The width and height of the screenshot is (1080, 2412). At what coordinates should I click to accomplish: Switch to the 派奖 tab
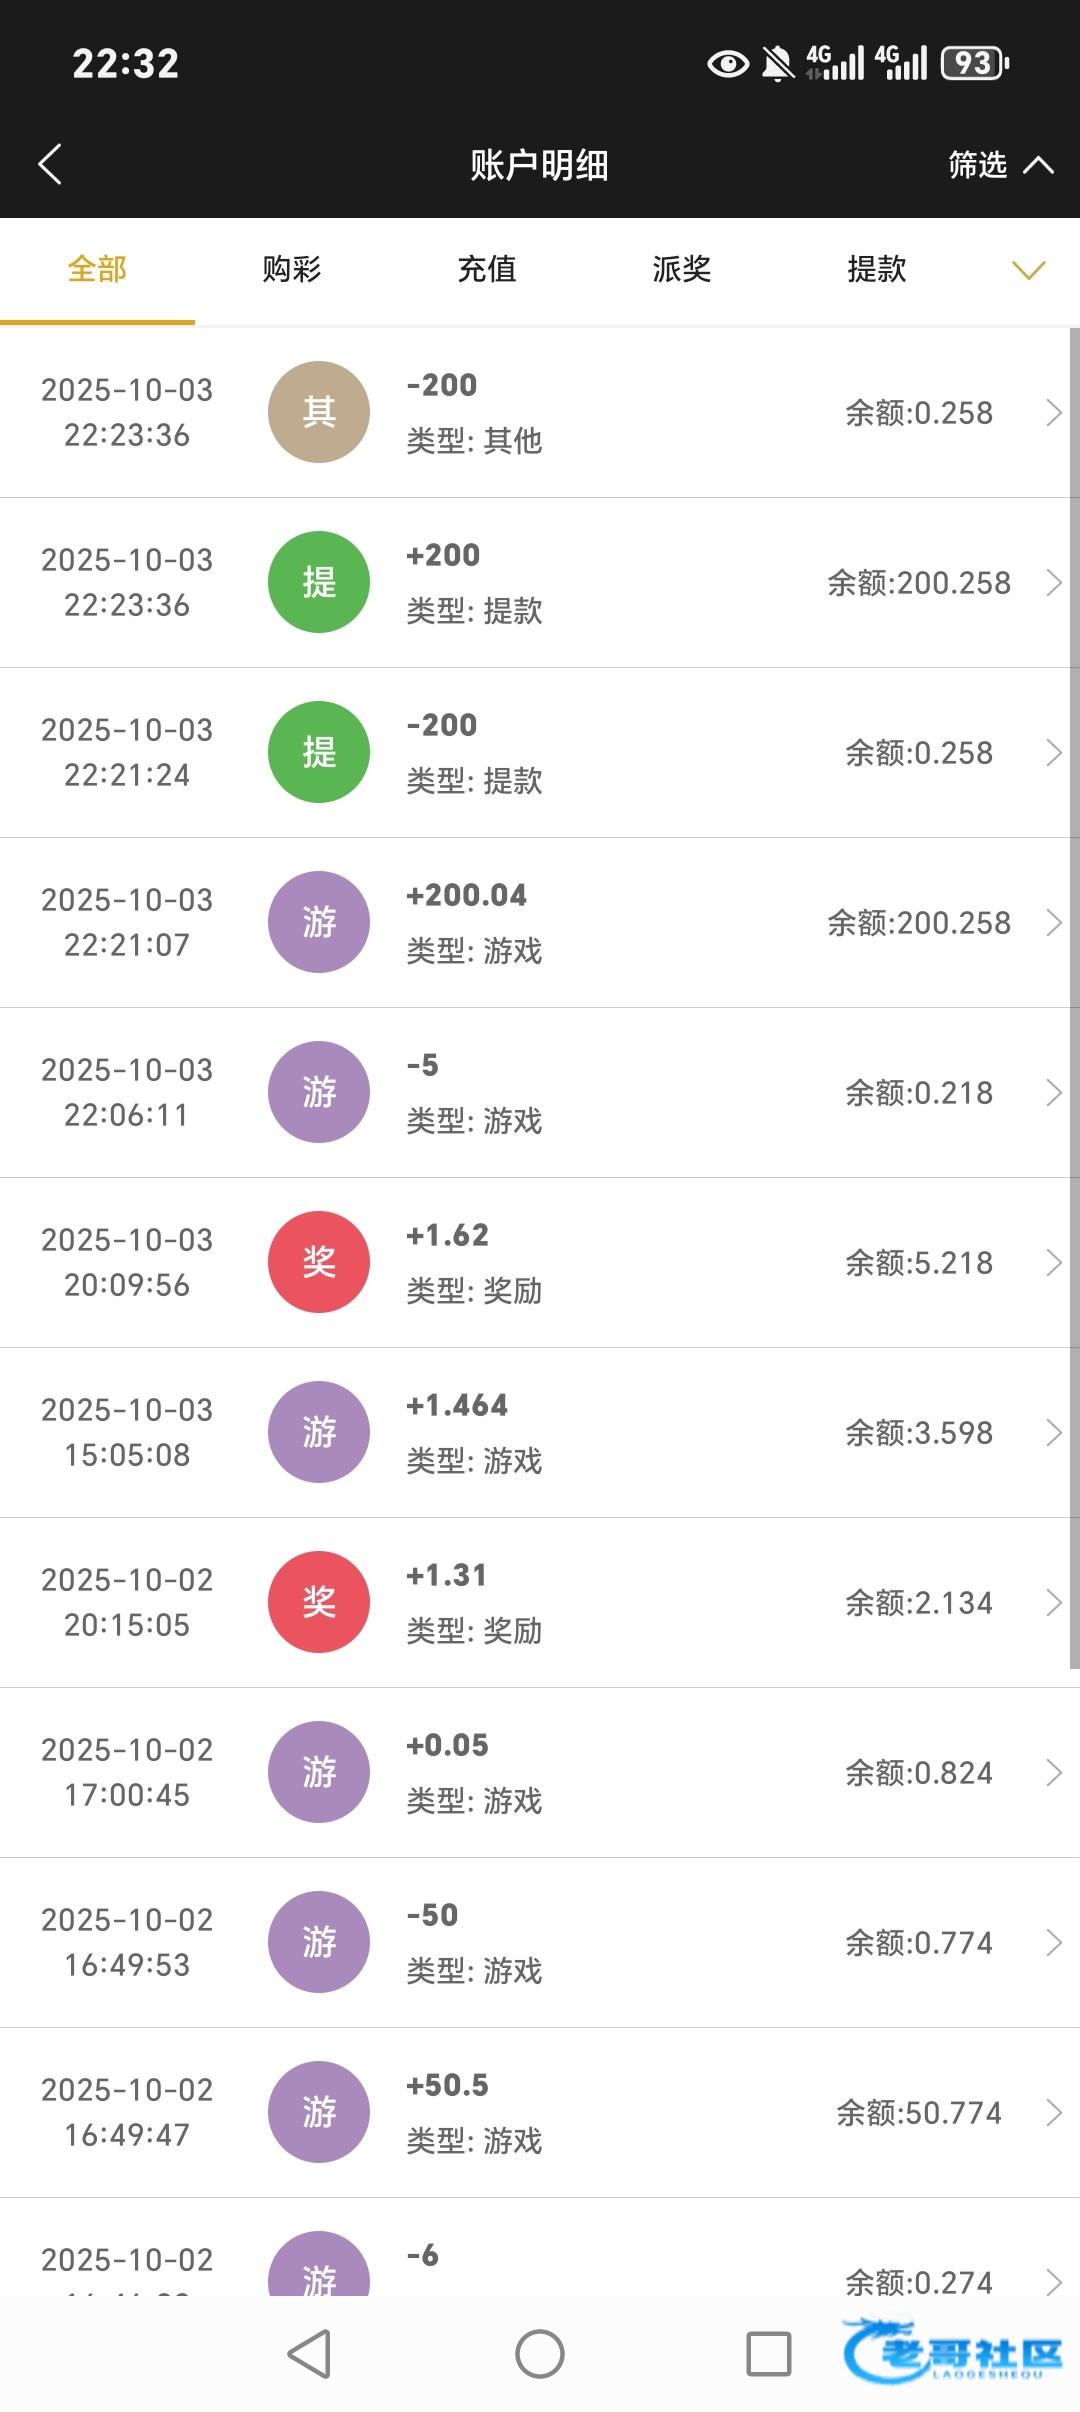(x=682, y=269)
